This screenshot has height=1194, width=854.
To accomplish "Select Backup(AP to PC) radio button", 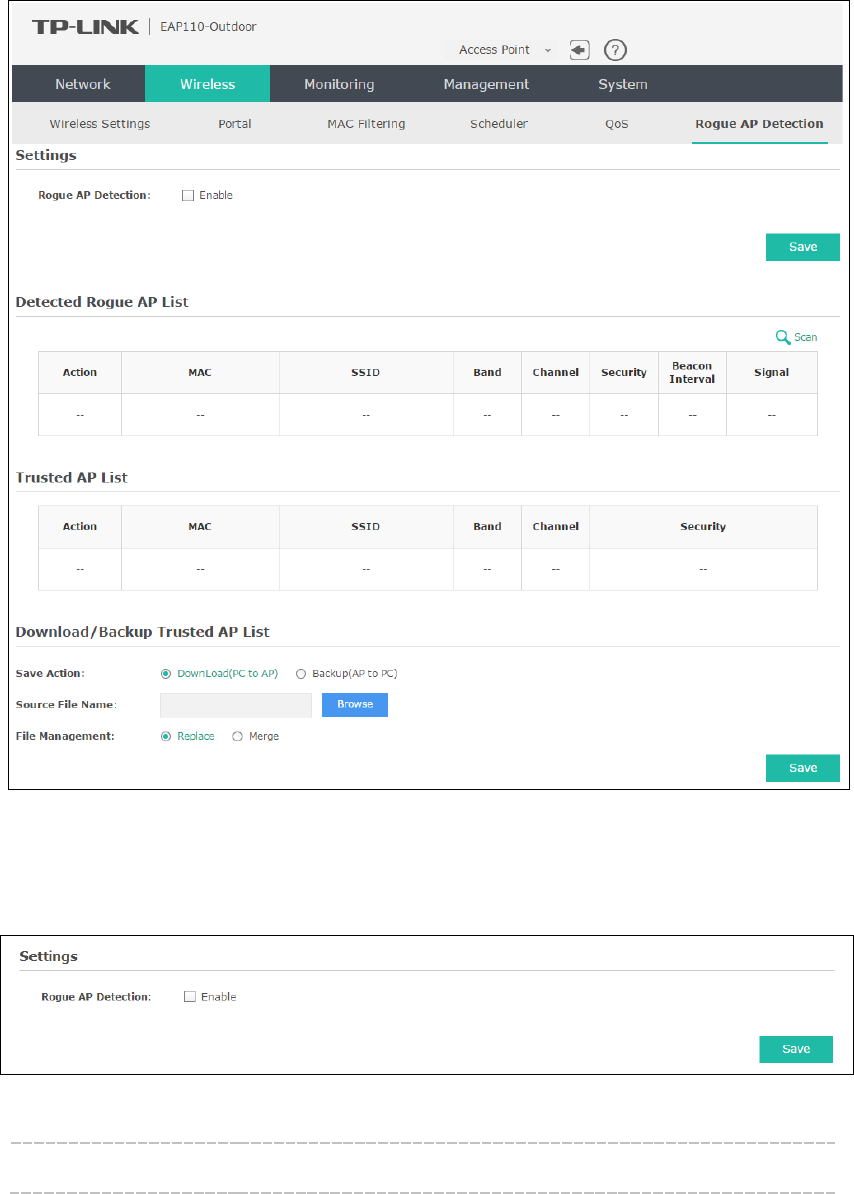I will [x=301, y=674].
